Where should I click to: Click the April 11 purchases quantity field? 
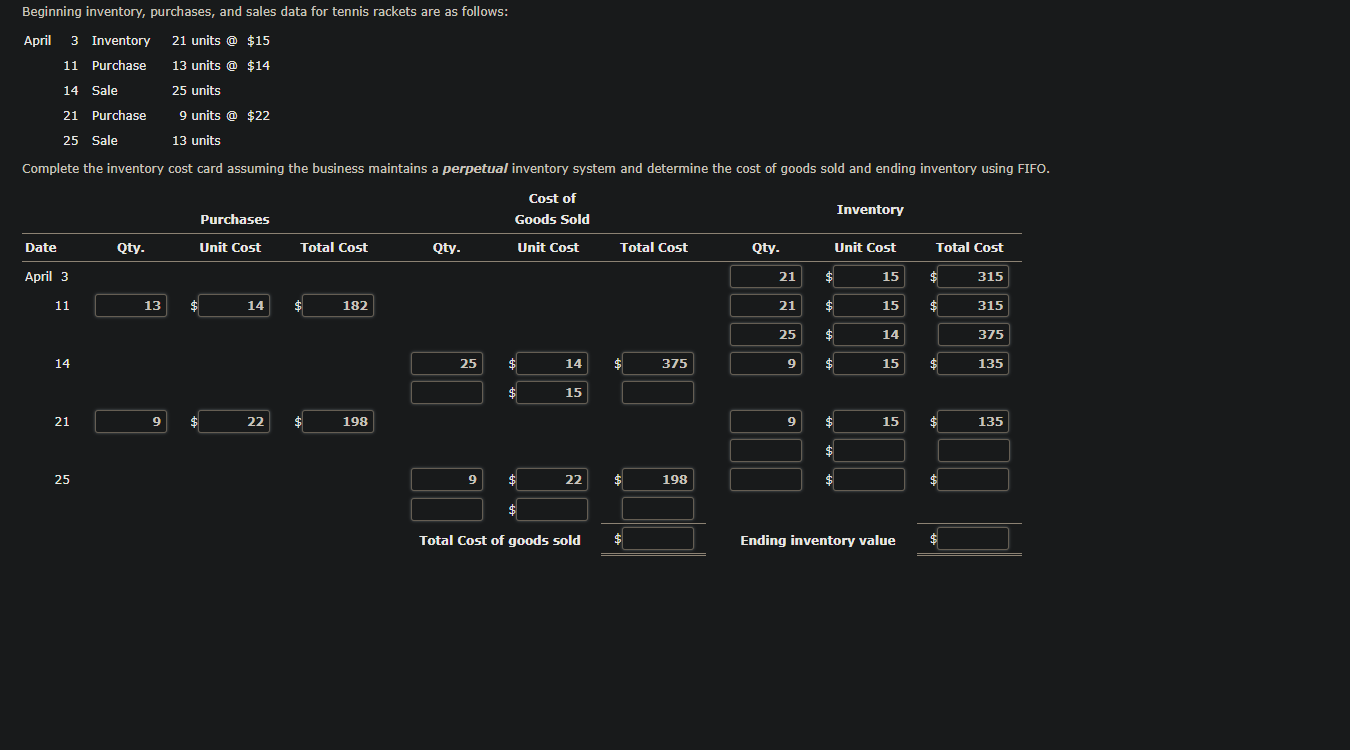131,306
